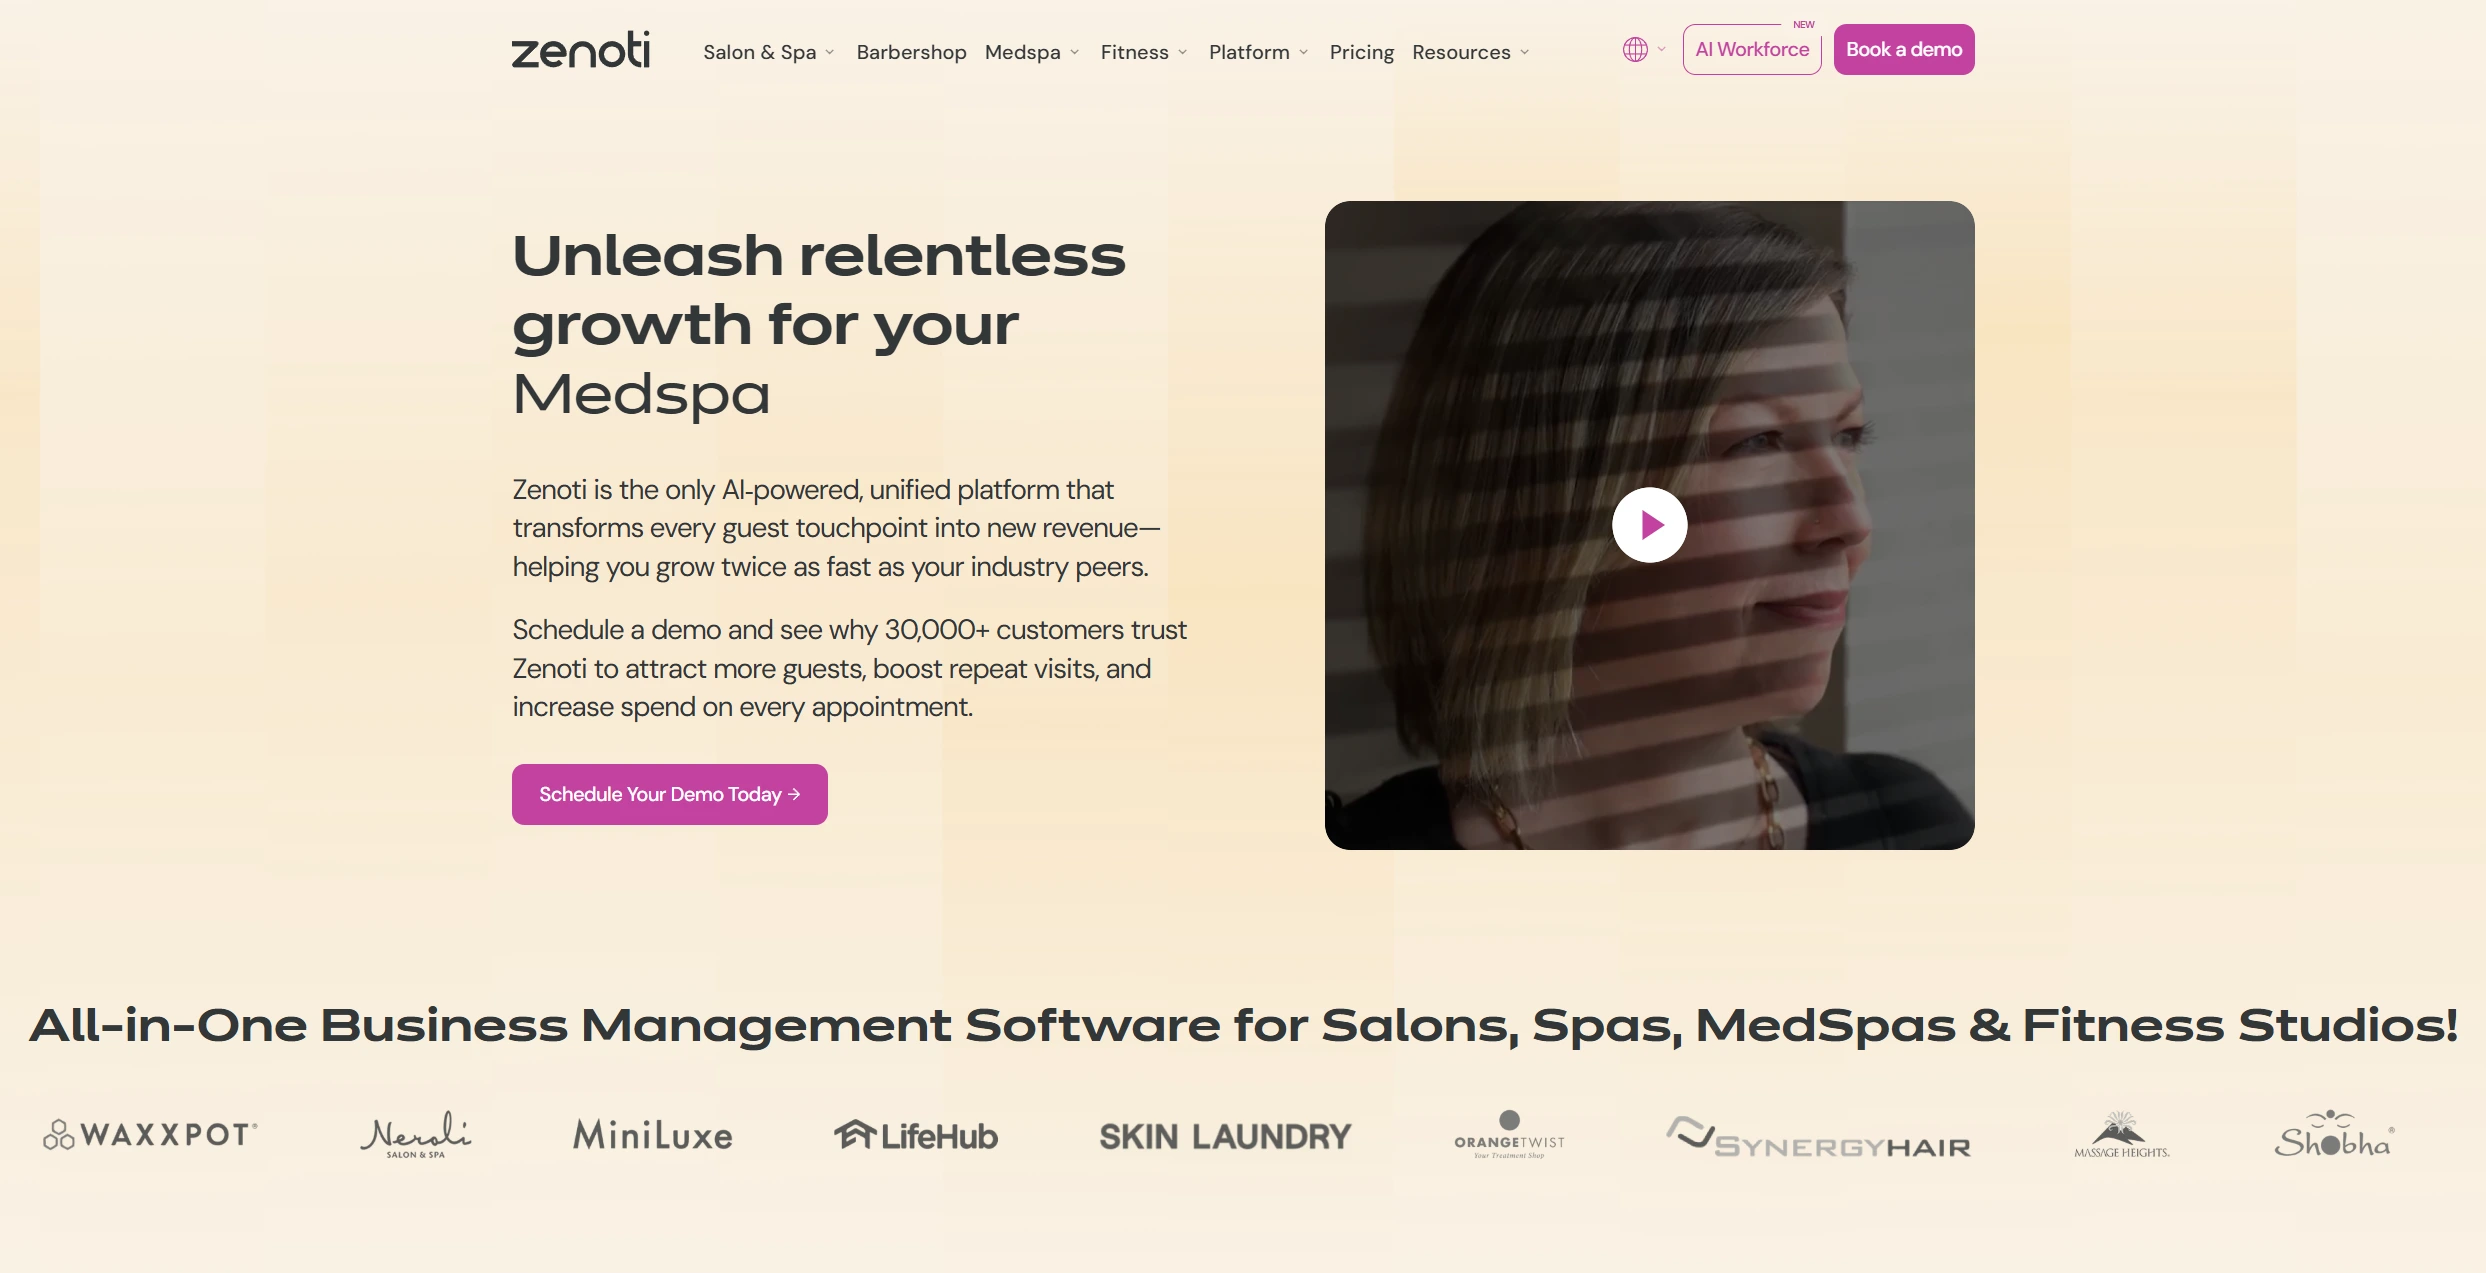This screenshot has width=2486, height=1273.
Task: Click the Shobha logo
Action: (2334, 1134)
